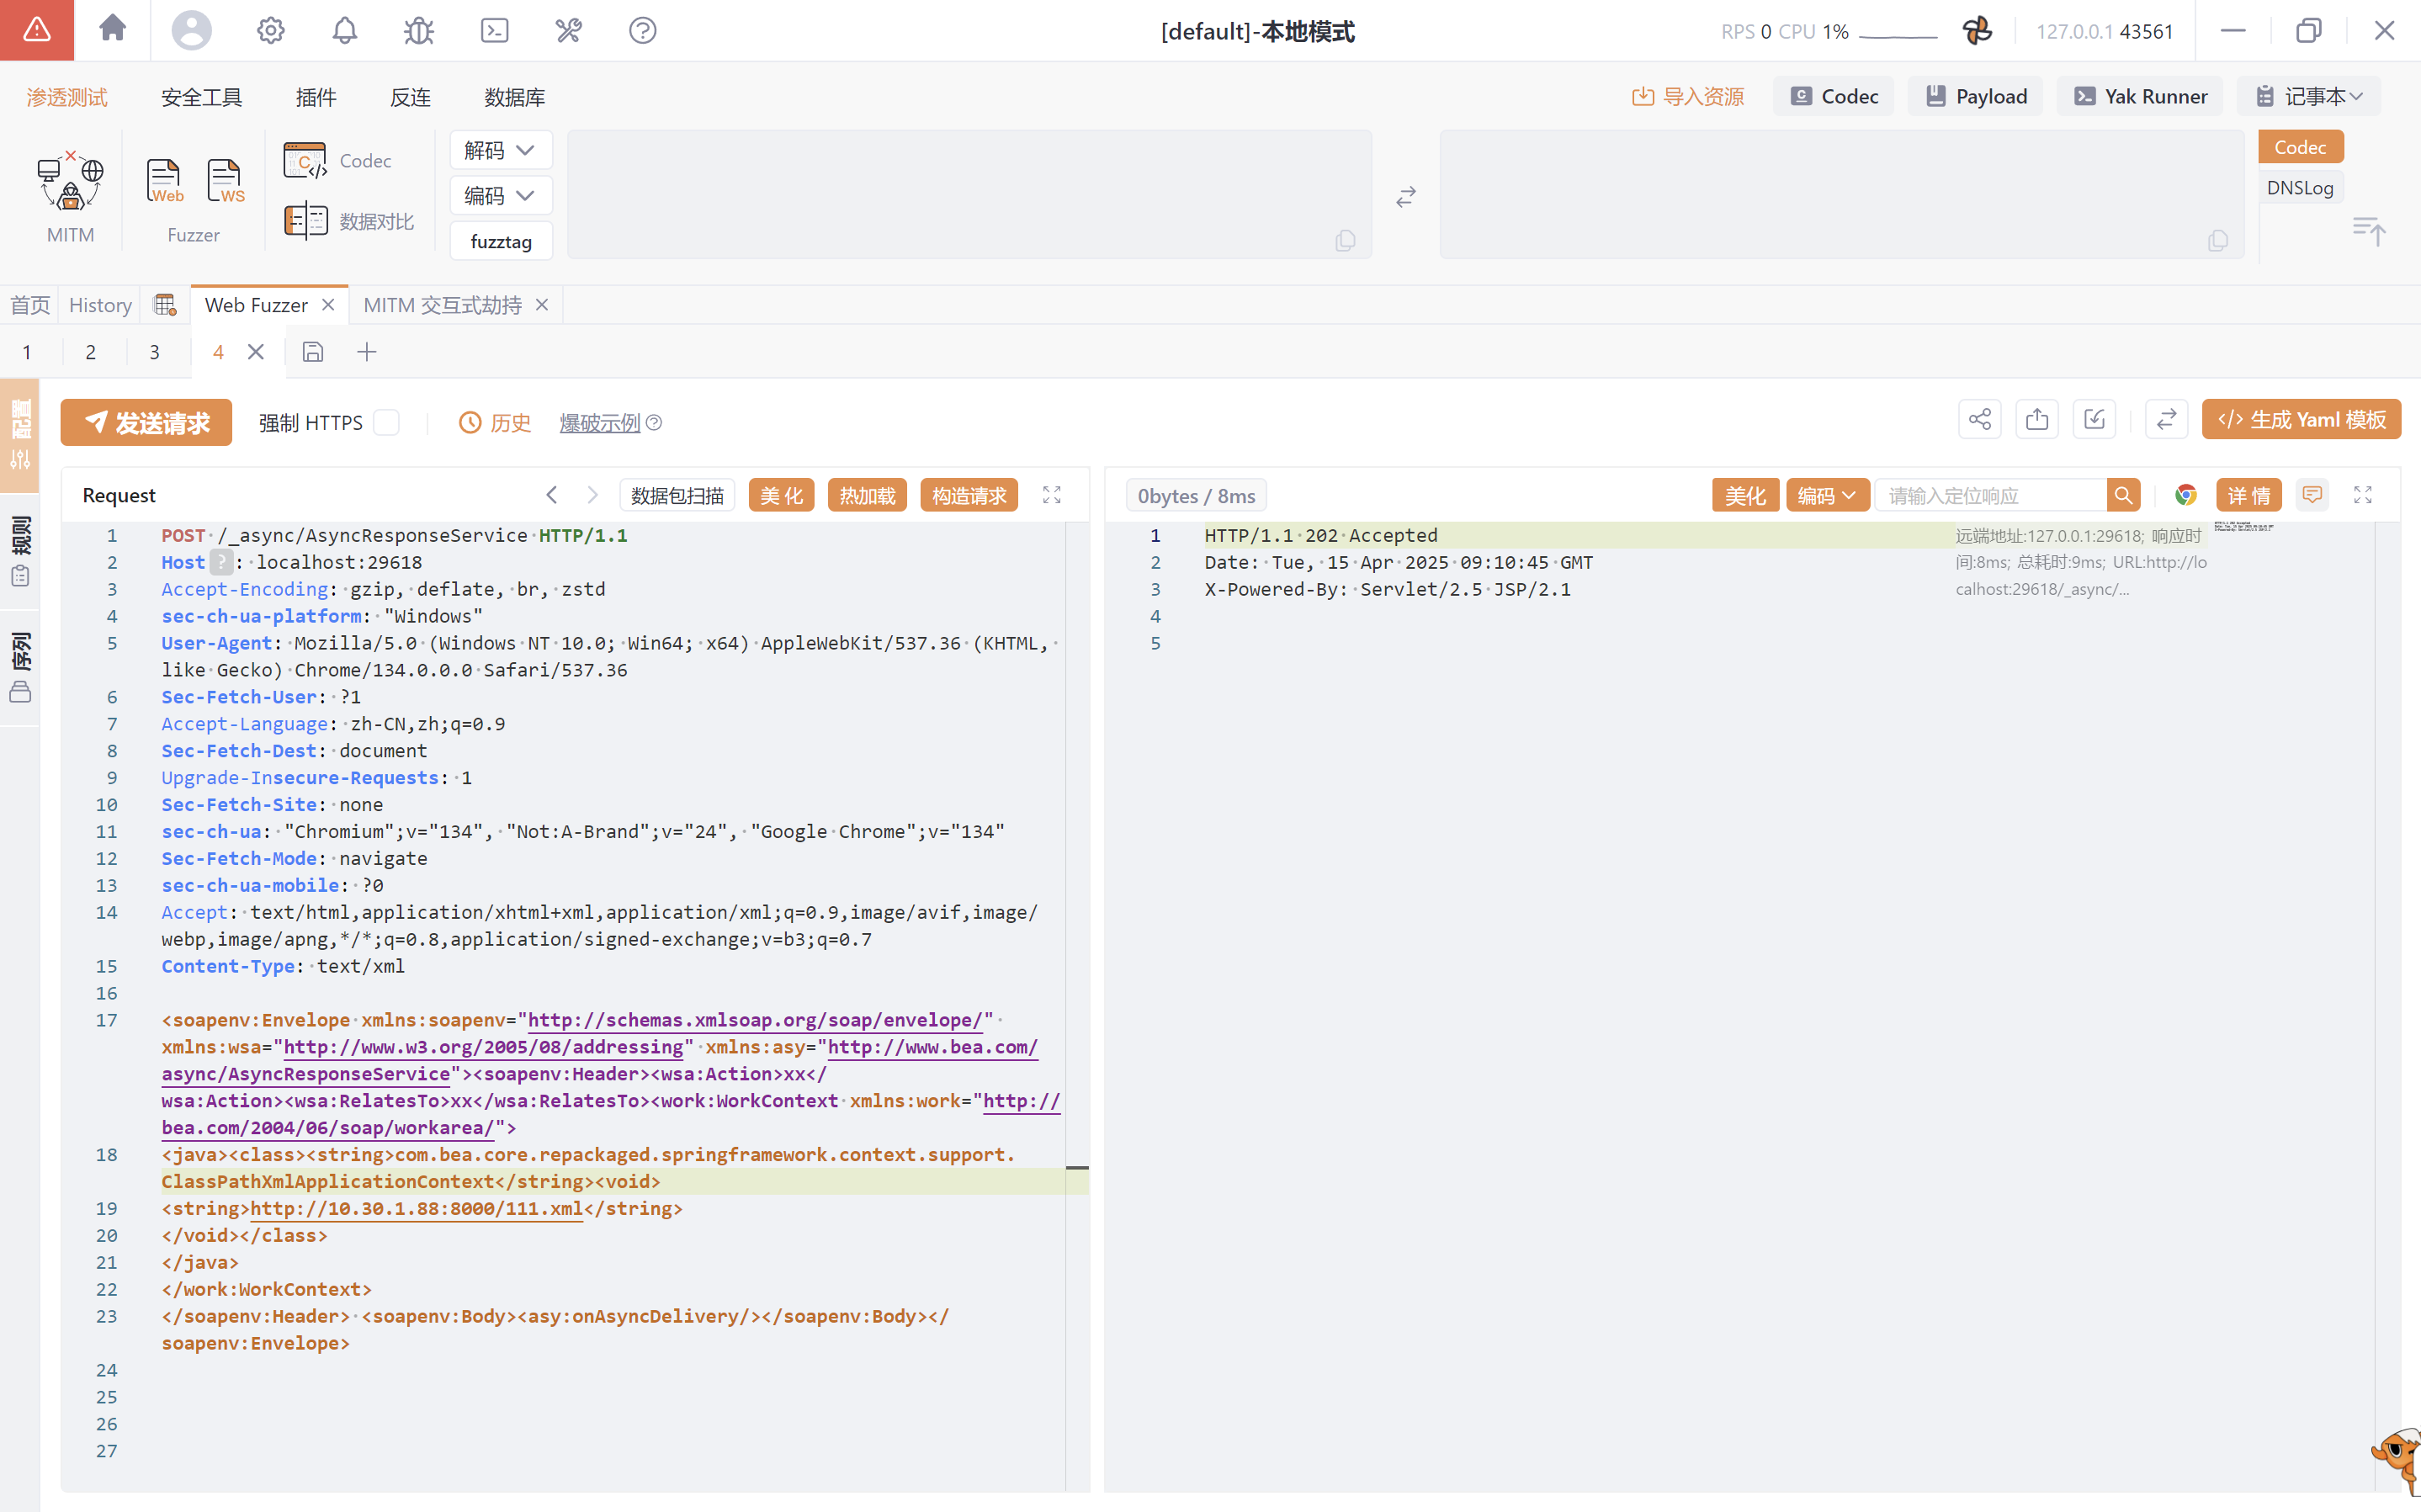Viewport: 2421px width, 1512px height.
Task: Click the send request button
Action: click(146, 423)
